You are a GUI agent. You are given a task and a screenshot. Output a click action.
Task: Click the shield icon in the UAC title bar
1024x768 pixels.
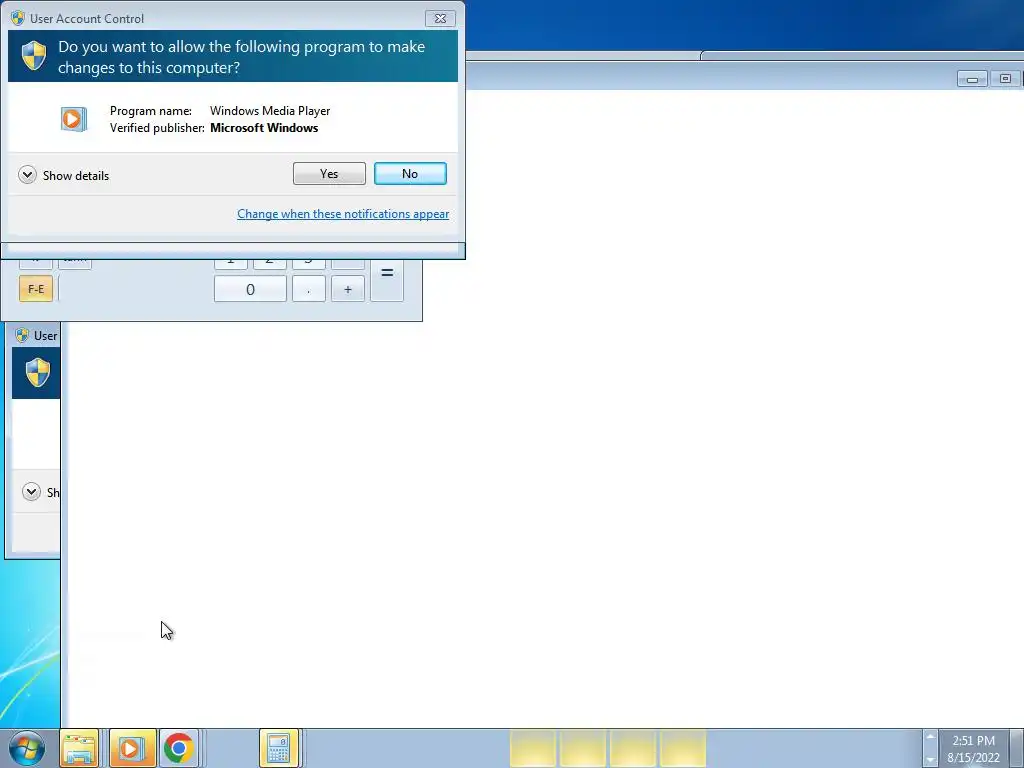click(18, 18)
